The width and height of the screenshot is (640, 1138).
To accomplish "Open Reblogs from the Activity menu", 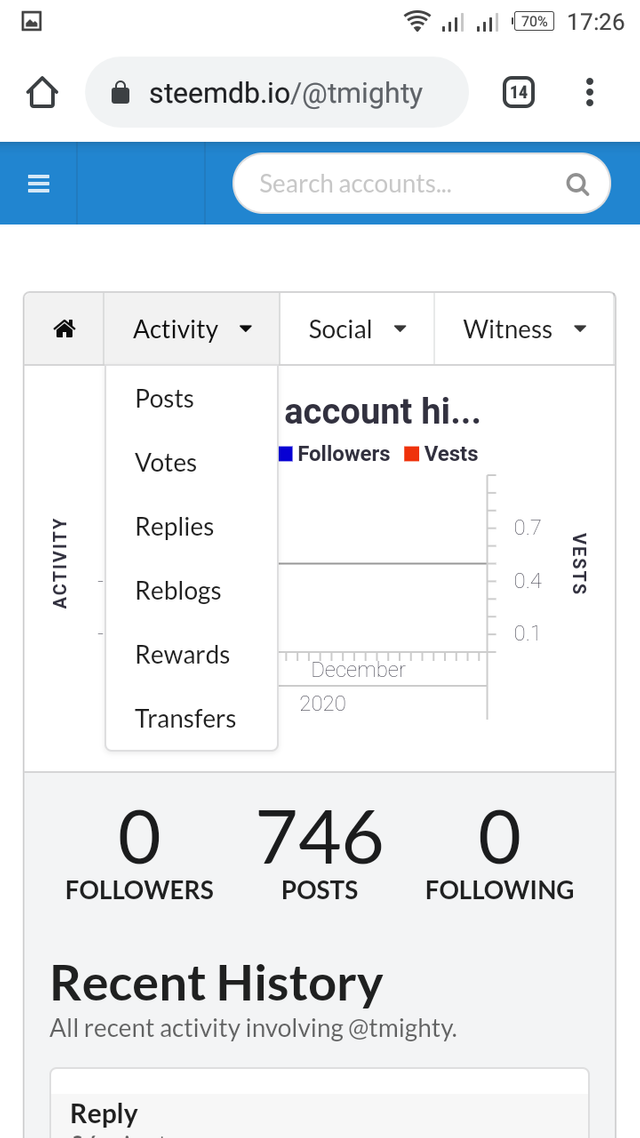I will pos(178,591).
